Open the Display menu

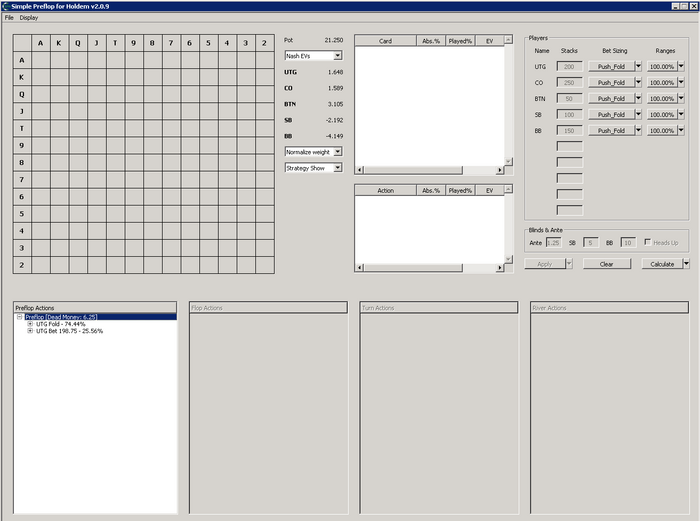click(29, 18)
